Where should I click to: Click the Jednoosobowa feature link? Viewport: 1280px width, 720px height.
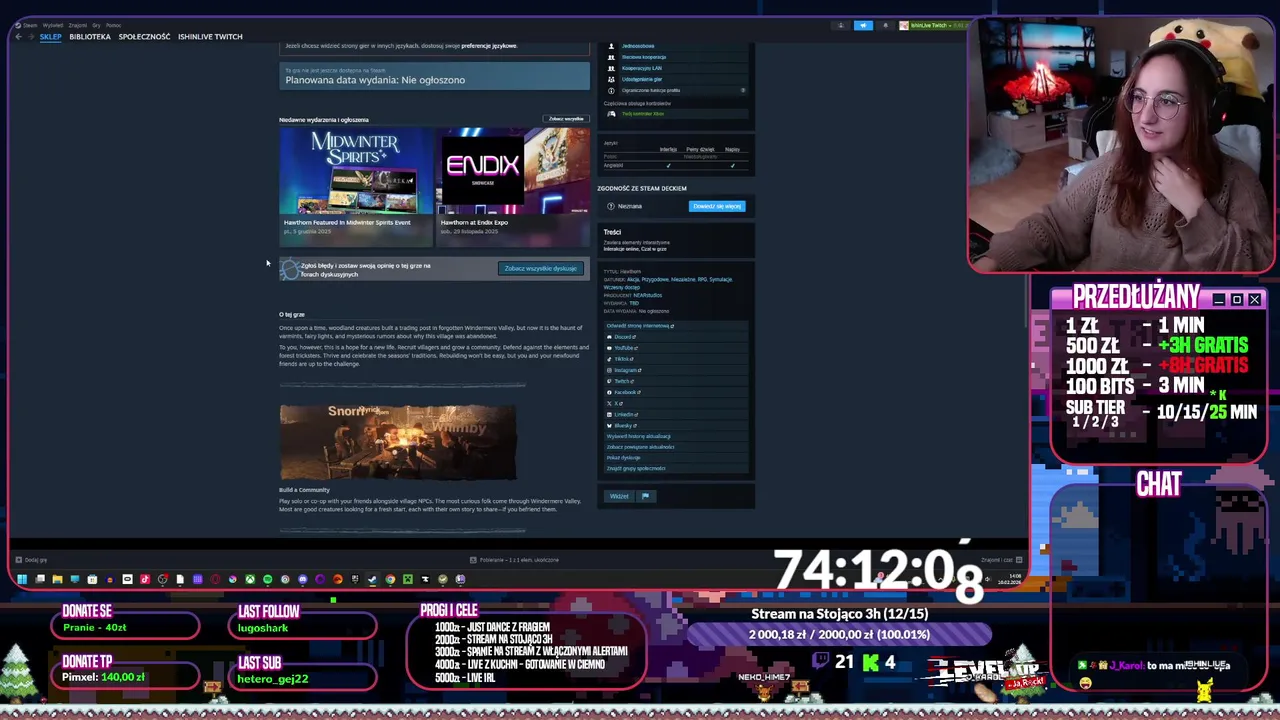(638, 46)
